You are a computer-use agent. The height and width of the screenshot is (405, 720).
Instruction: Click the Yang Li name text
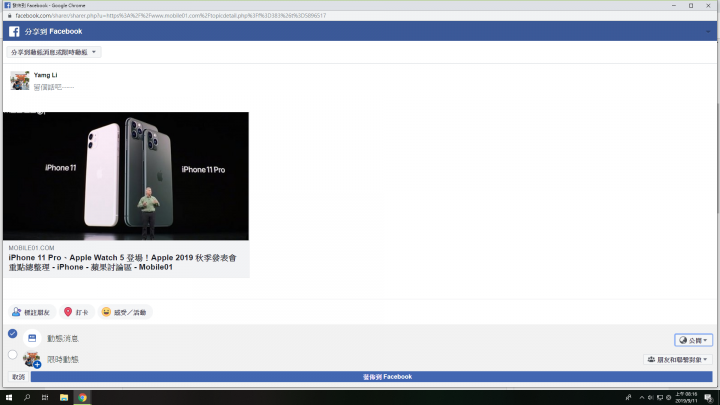click(x=45, y=75)
